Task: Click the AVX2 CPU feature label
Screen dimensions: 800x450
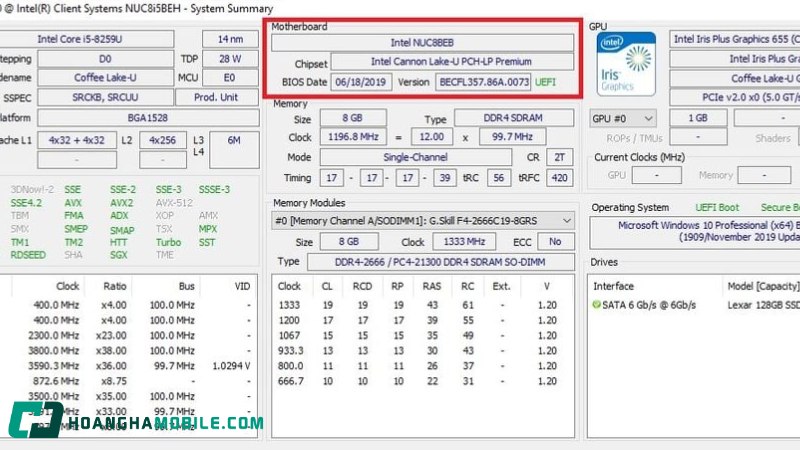Action: tap(120, 202)
